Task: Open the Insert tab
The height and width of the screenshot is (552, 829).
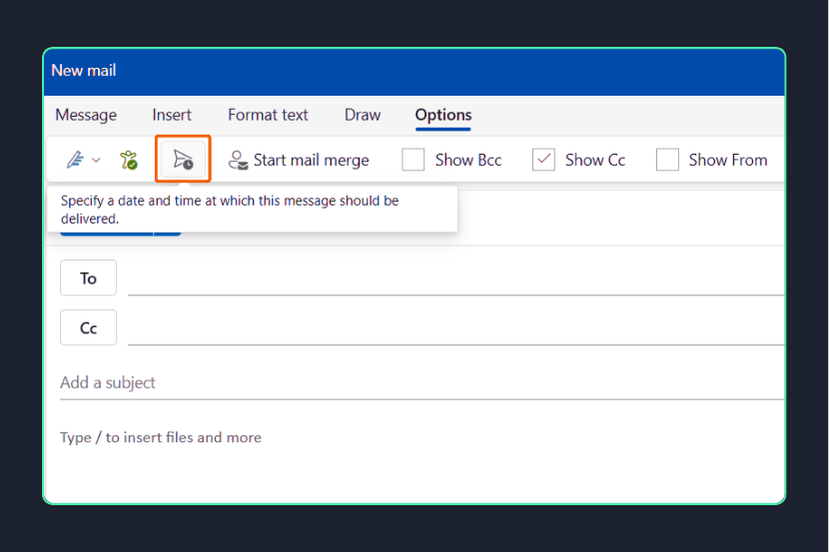Action: coord(172,115)
